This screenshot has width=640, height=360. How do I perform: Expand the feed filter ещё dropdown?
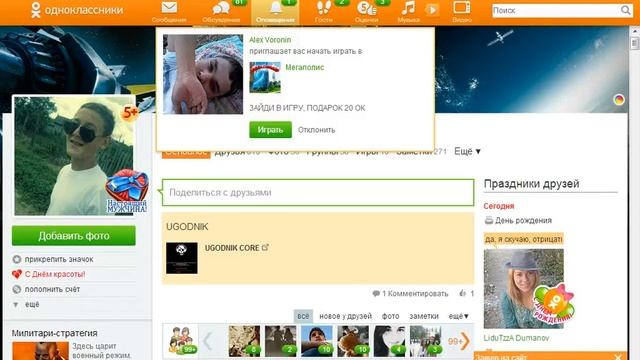coord(459,316)
